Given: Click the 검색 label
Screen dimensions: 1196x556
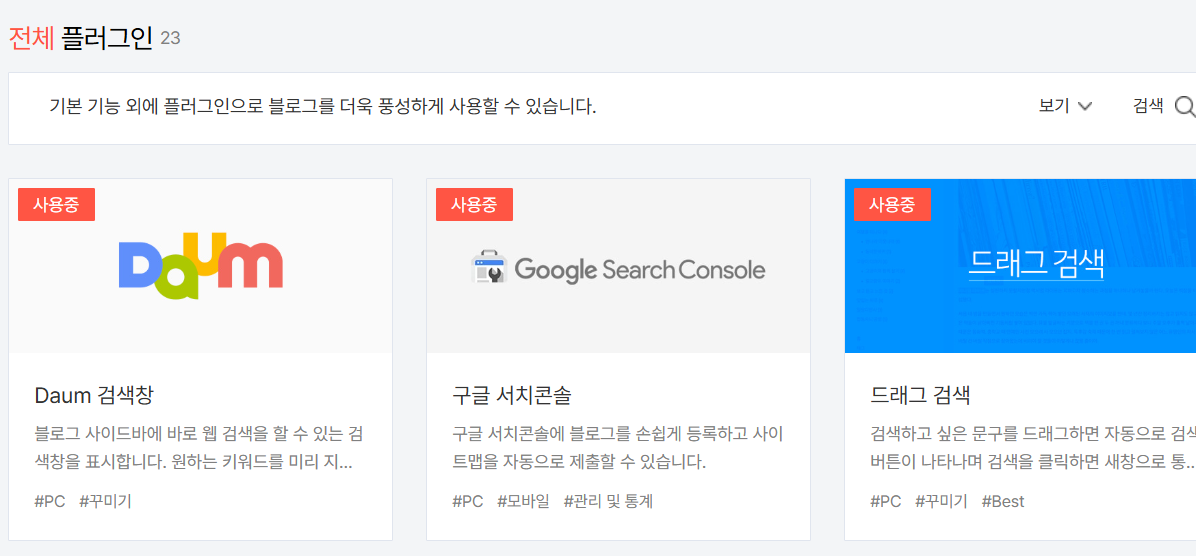Looking at the screenshot, I should [x=1148, y=107].
